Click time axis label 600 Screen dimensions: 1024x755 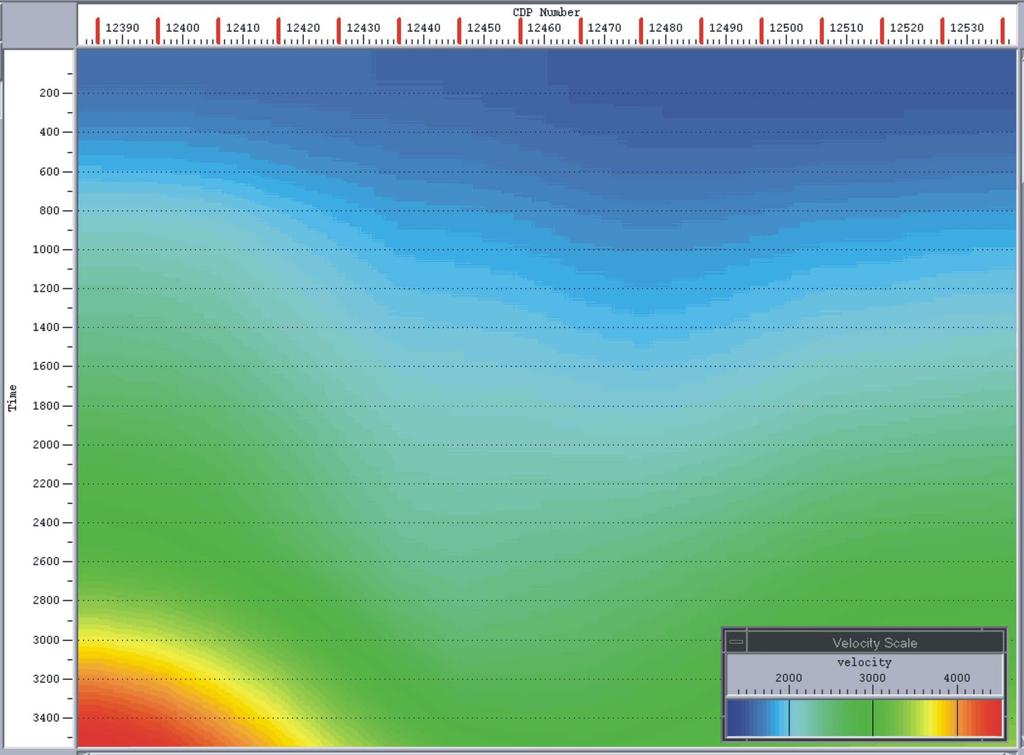coord(49,172)
